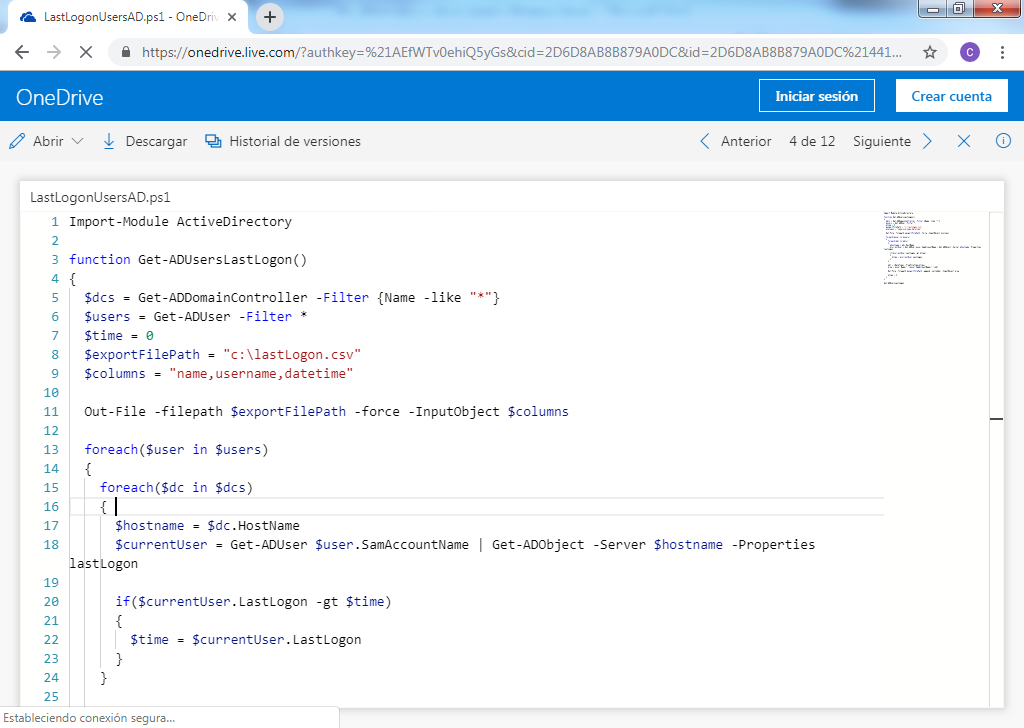
Task: Click the string "name,username,datetime"
Action: (261, 373)
